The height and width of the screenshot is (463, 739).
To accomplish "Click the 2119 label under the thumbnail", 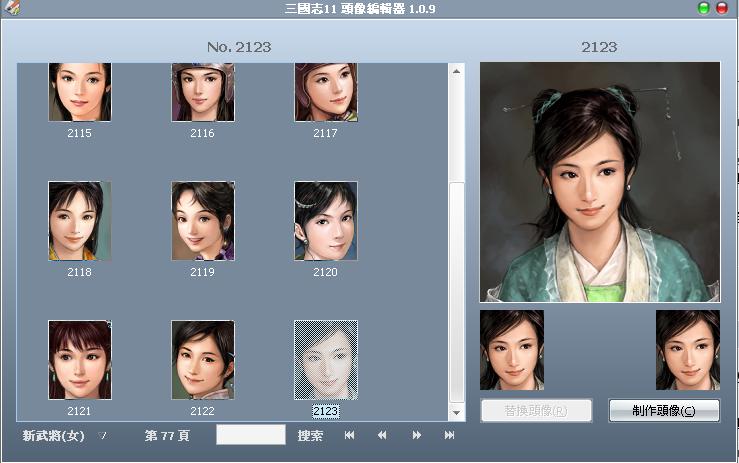I will pyautogui.click(x=203, y=272).
